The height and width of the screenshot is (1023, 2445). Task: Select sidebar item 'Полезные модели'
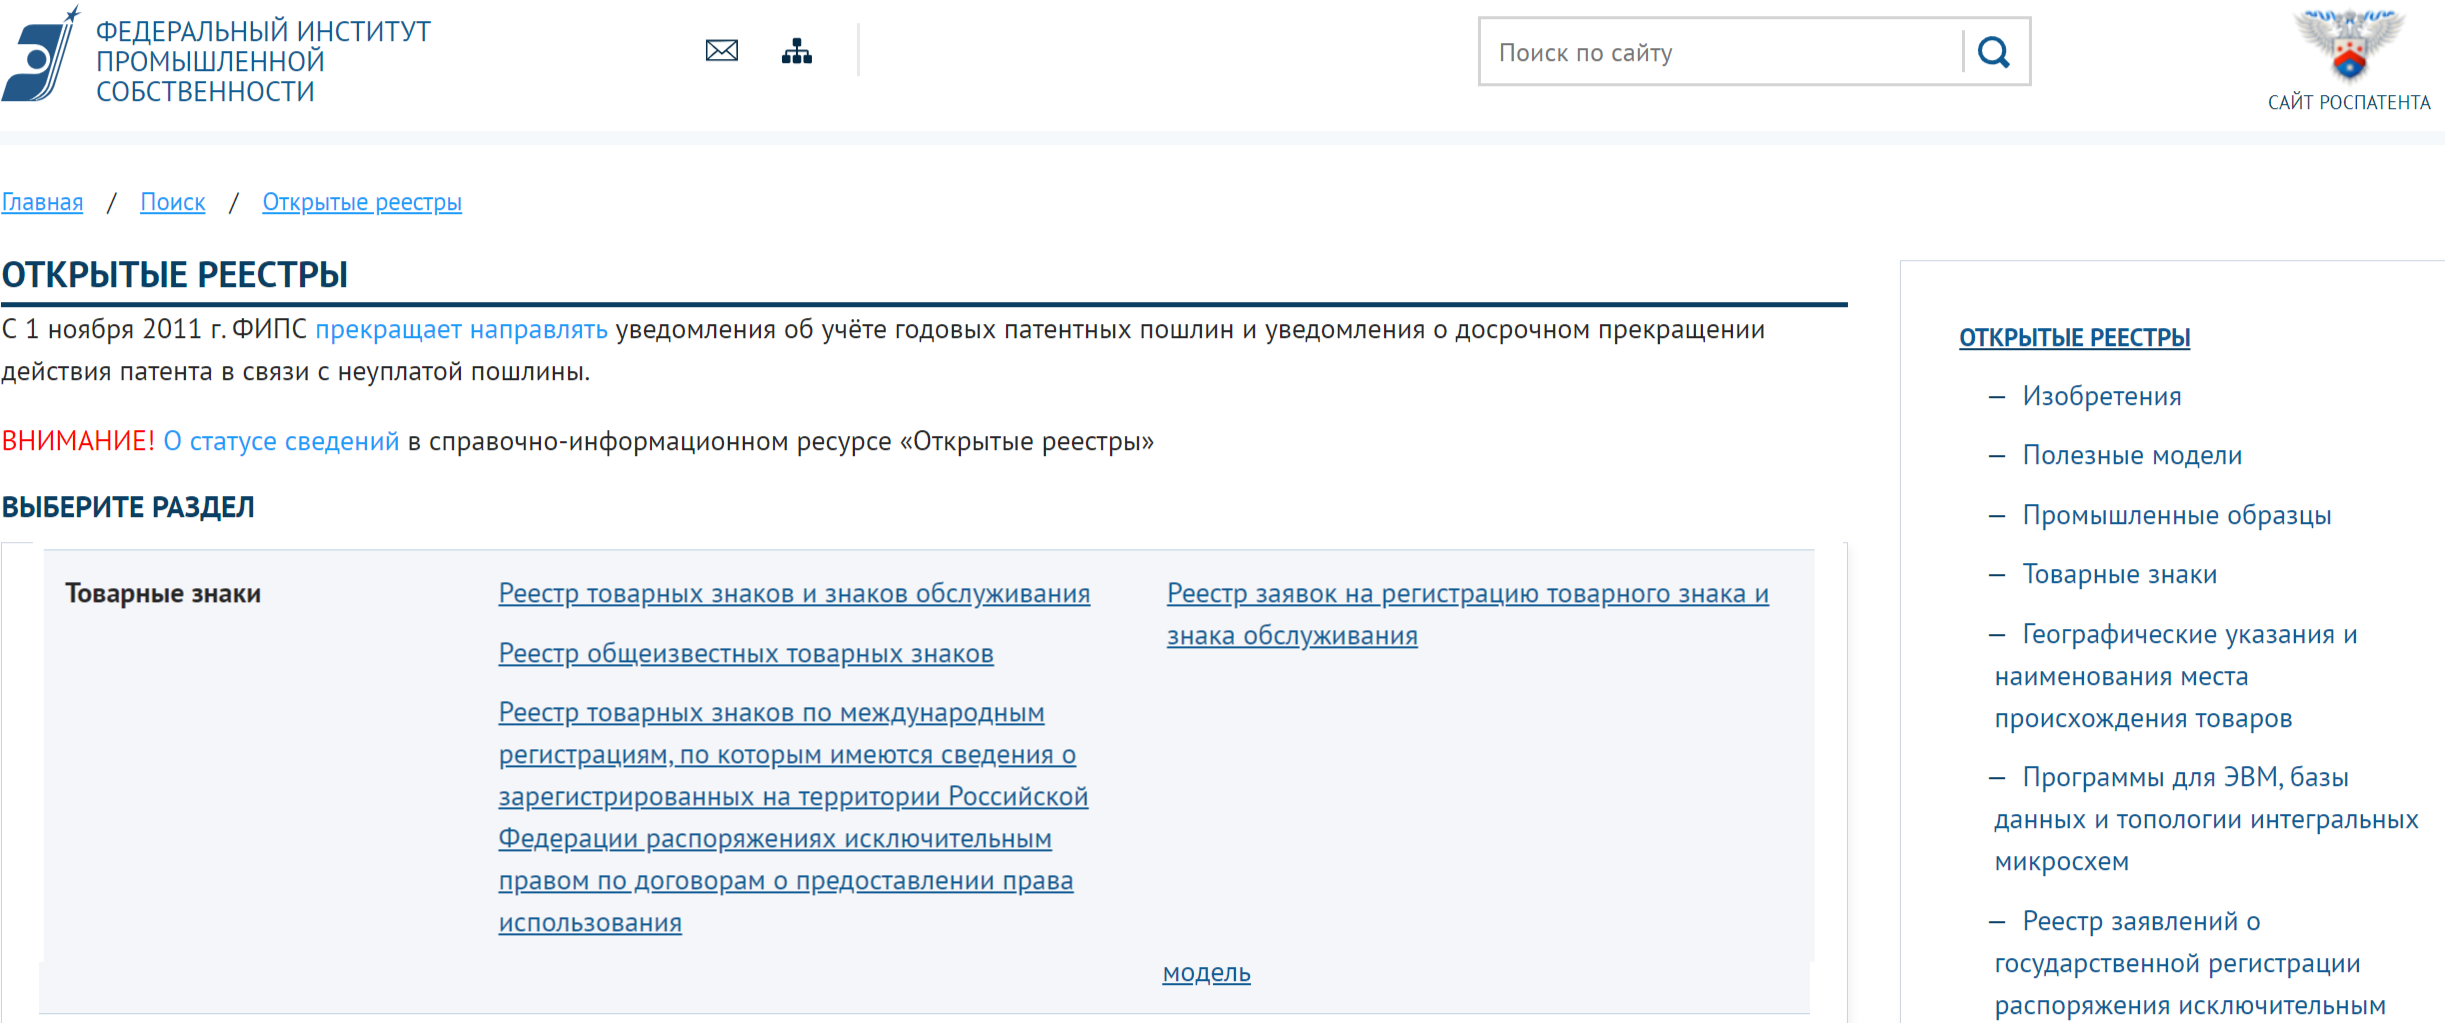tap(2132, 455)
